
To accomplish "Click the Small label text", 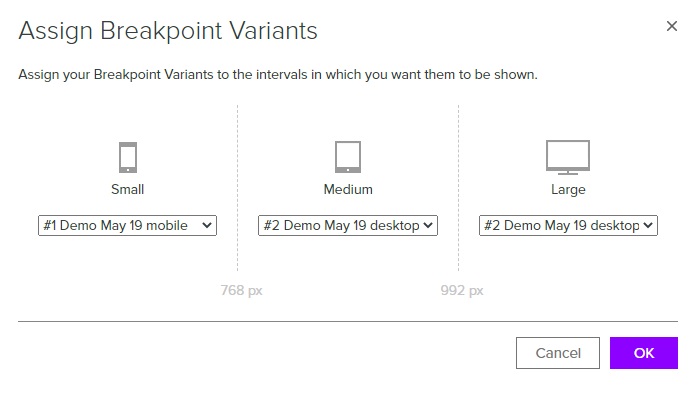I will click(127, 189).
